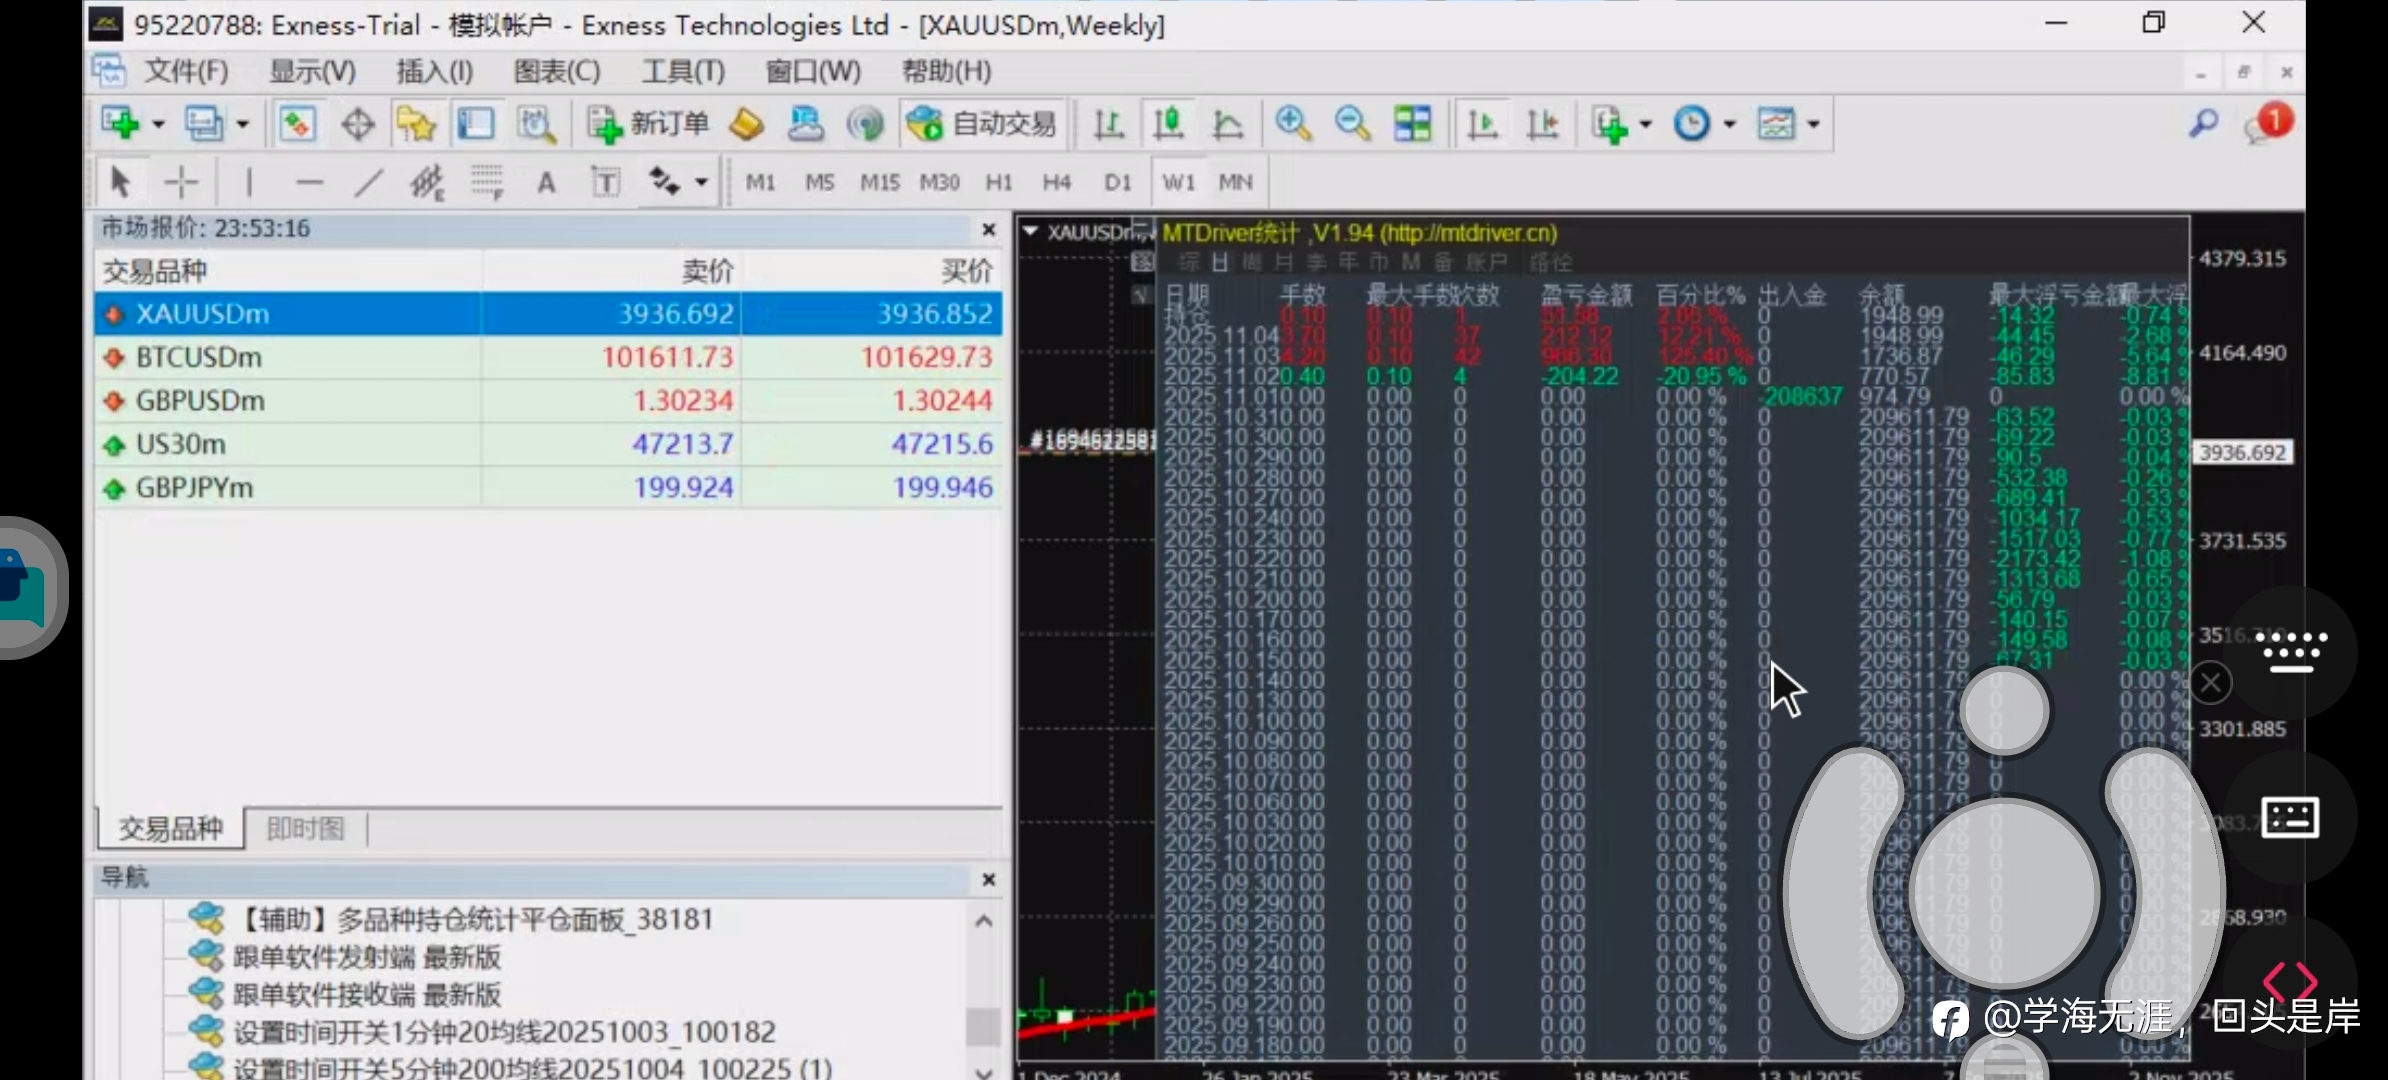
Task: Click the zoom in magnifier icon
Action: [x=1293, y=124]
